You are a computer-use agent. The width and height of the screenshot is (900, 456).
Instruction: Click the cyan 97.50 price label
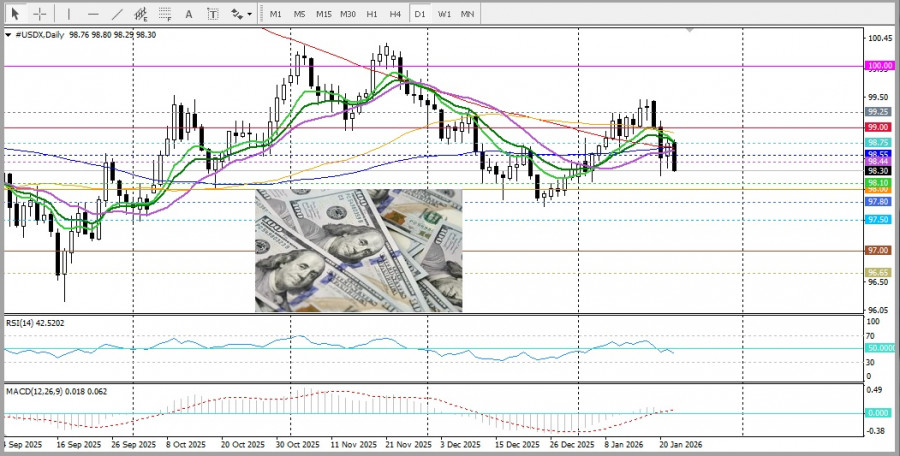(x=878, y=219)
